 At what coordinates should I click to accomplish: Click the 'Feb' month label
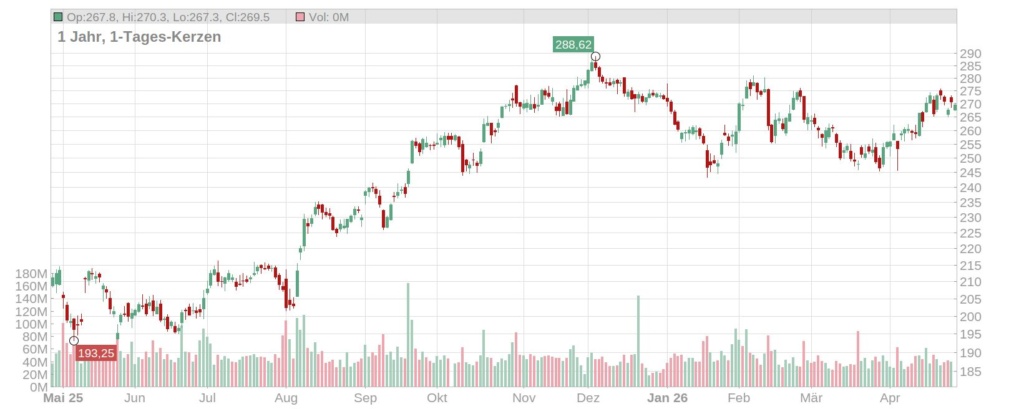click(x=739, y=398)
